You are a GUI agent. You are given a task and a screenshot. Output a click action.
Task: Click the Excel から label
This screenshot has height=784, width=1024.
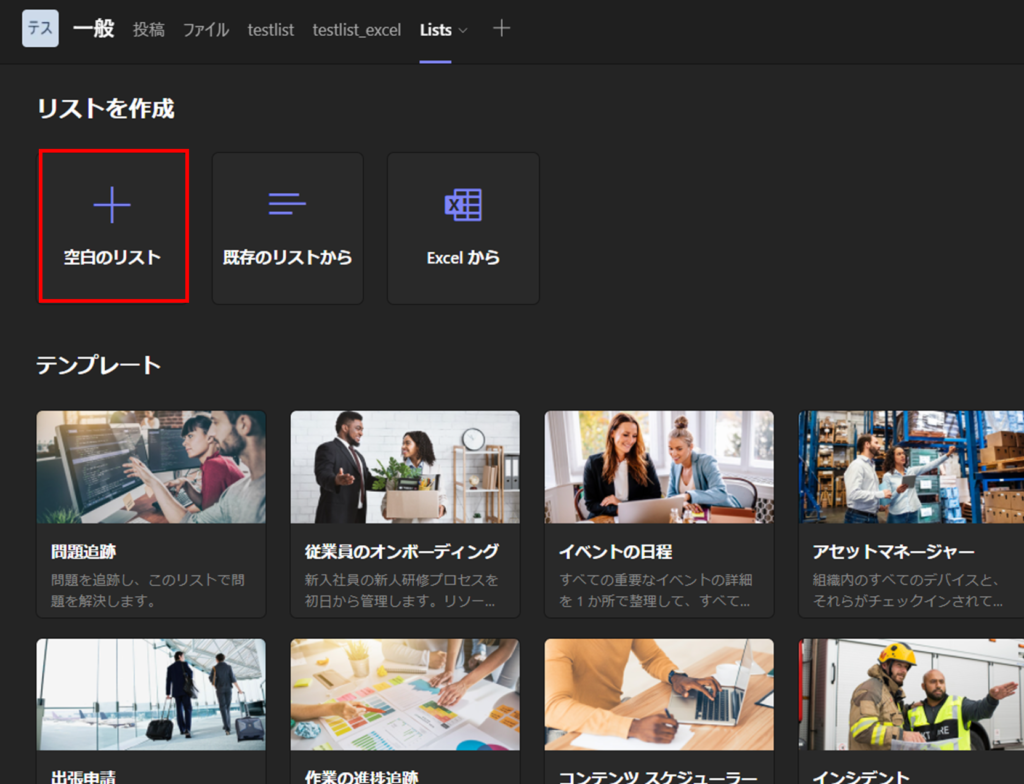point(463,257)
